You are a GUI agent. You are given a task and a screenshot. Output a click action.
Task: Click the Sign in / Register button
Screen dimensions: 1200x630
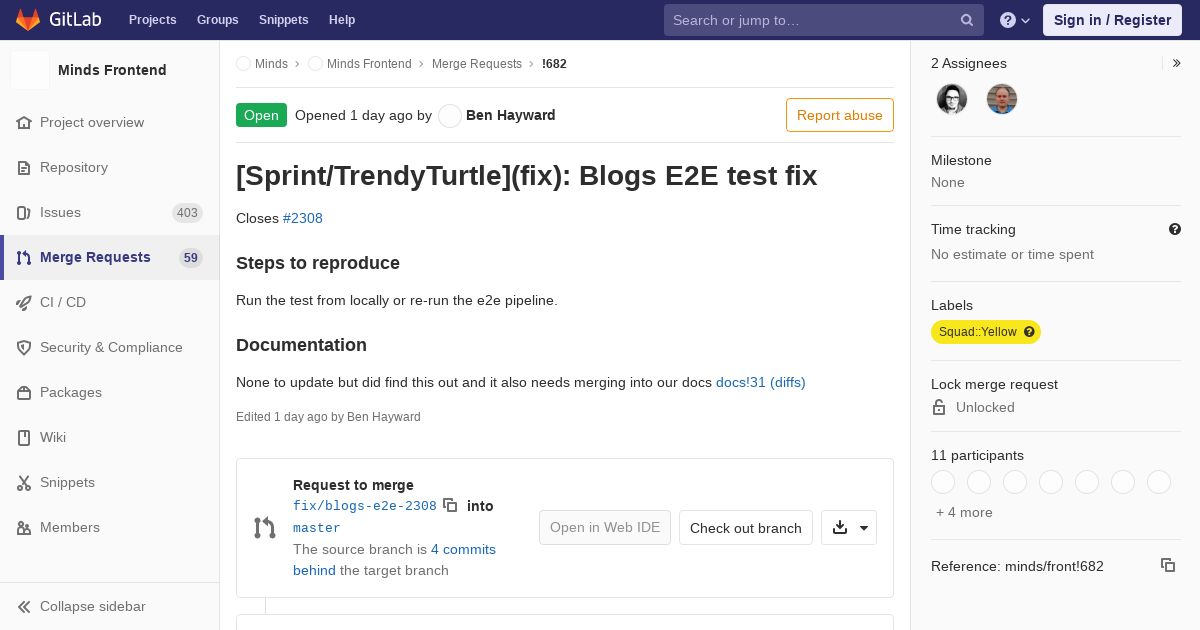[1112, 20]
